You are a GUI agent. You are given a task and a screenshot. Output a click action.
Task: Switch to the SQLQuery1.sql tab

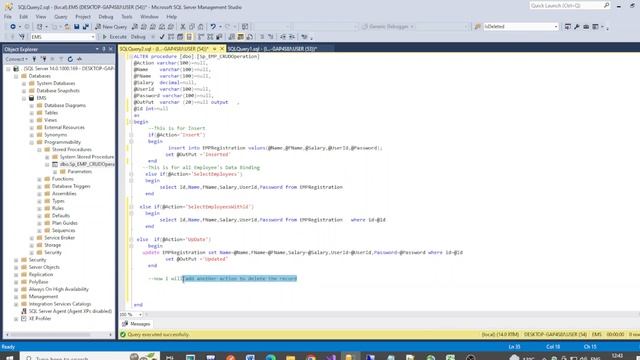coord(272,49)
